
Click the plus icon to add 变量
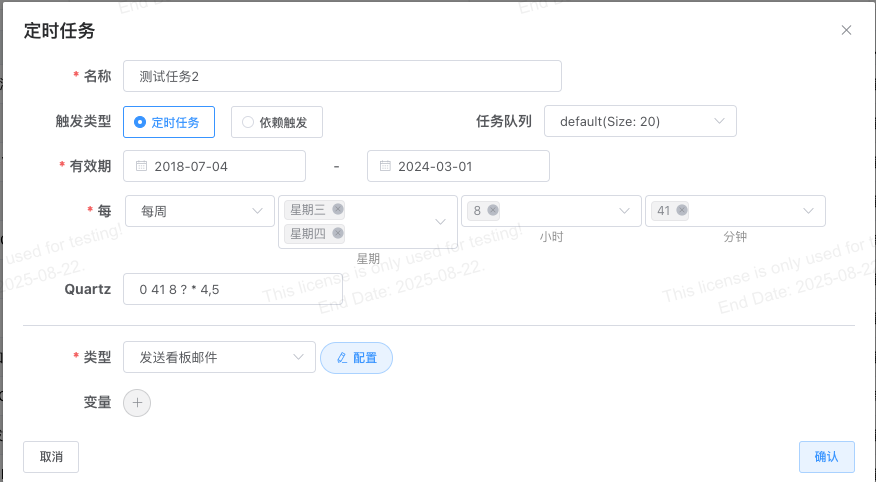(x=137, y=403)
